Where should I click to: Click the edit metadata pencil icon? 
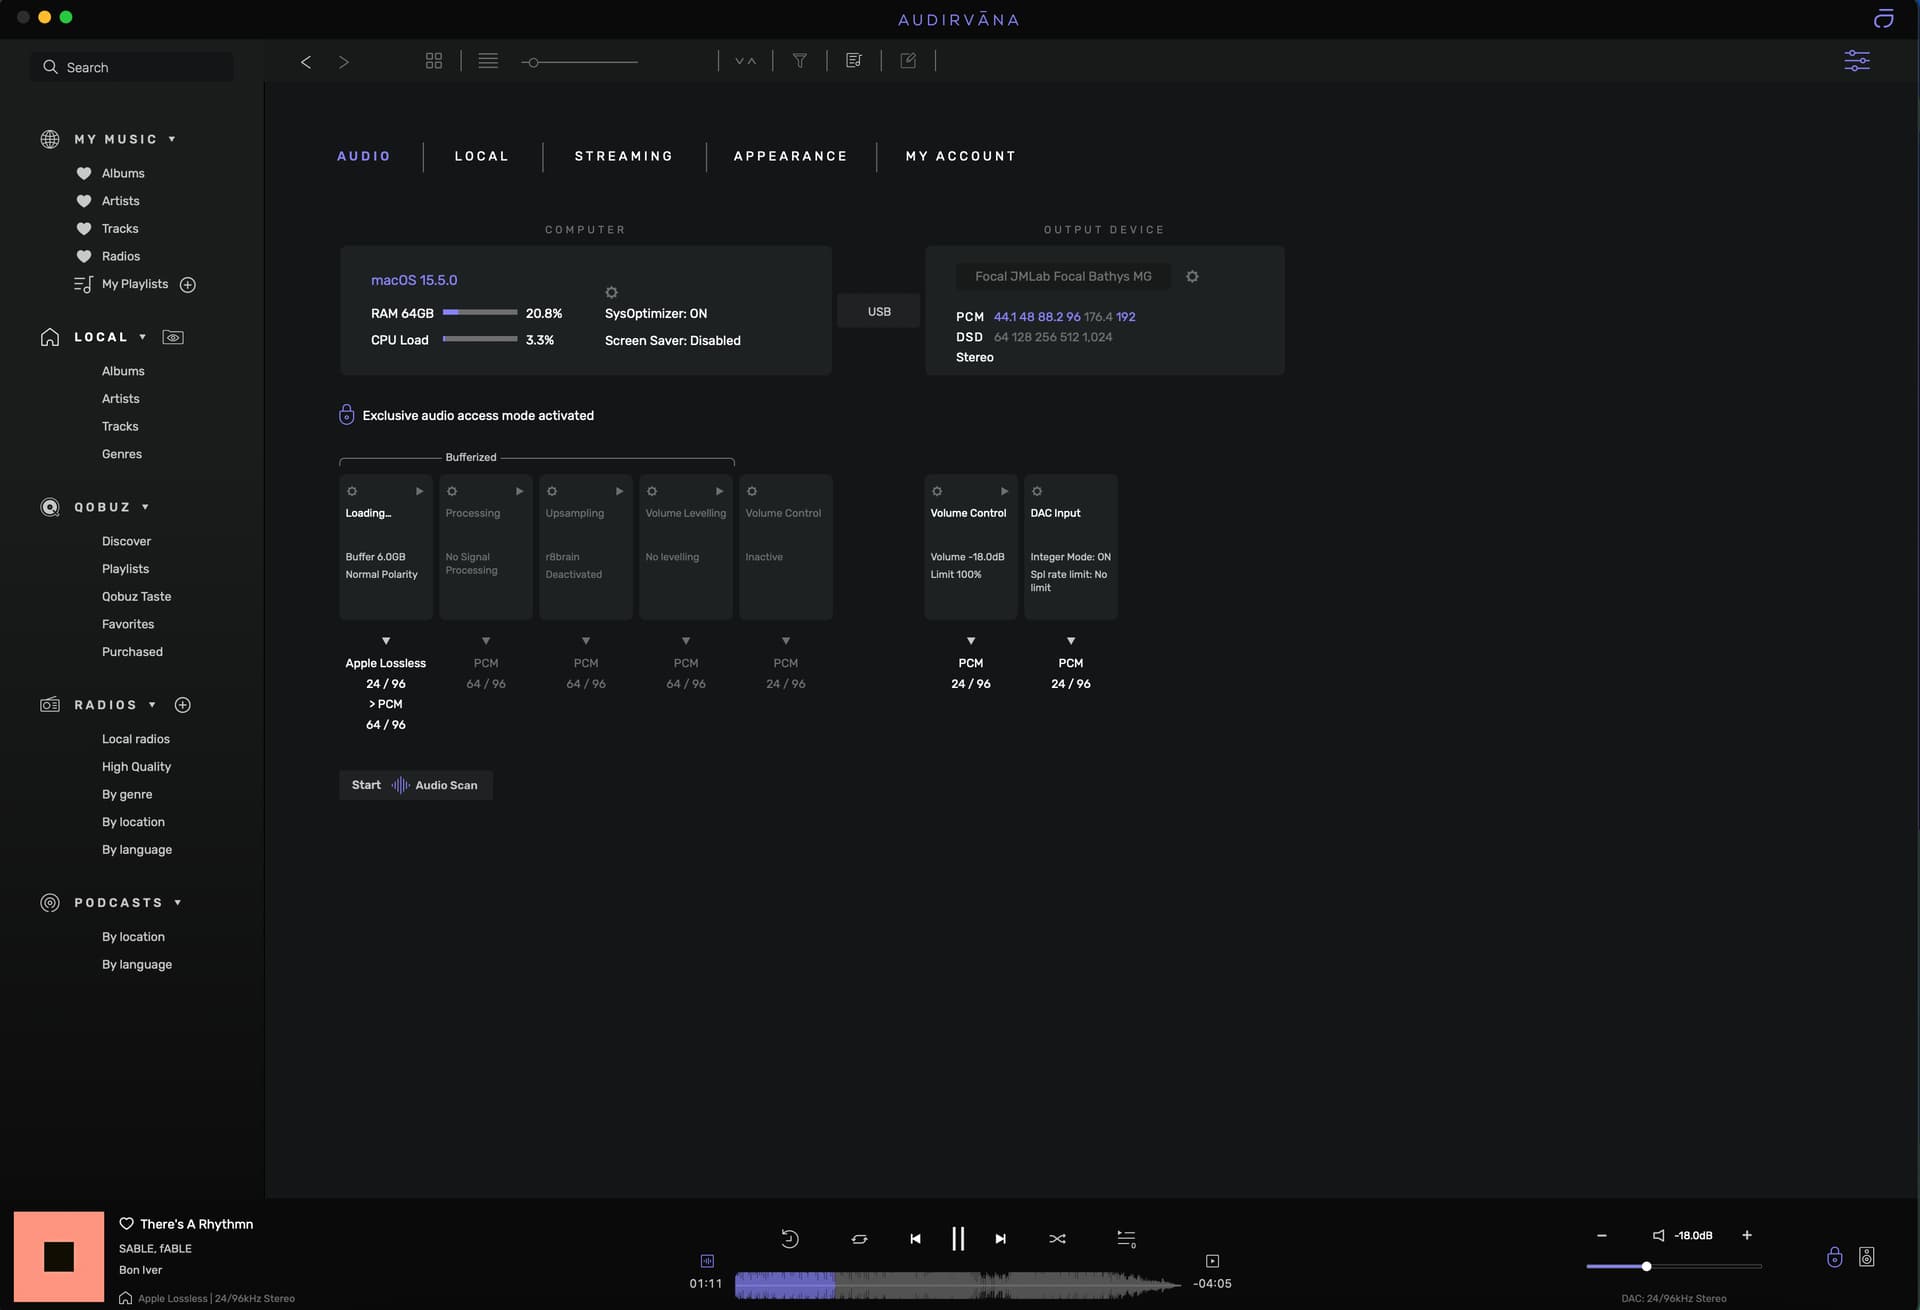[908, 61]
